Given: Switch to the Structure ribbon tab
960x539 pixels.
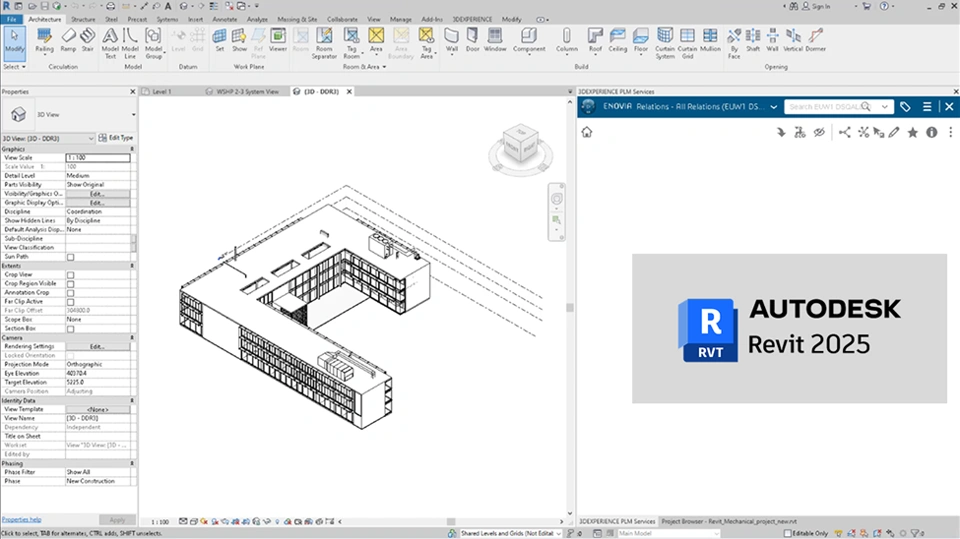Looking at the screenshot, I should [x=83, y=20].
